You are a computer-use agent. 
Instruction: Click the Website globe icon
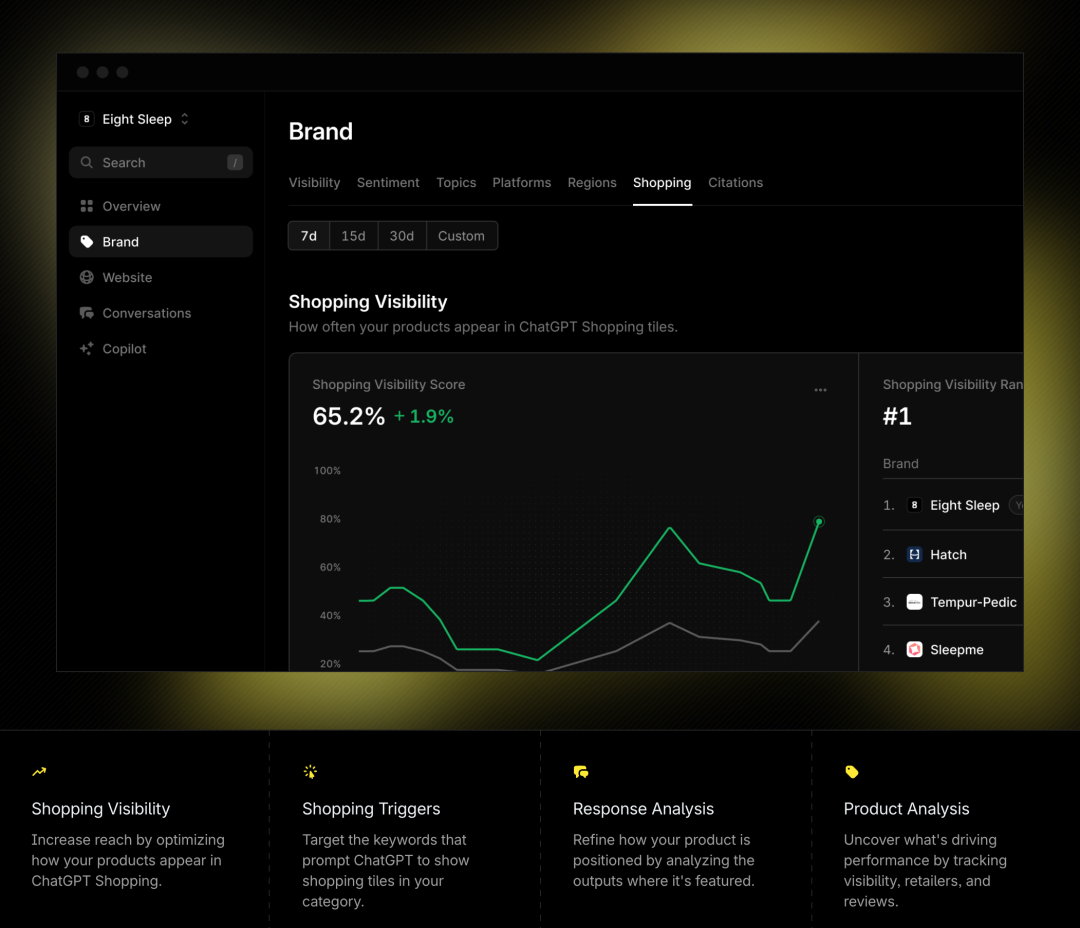(87, 278)
